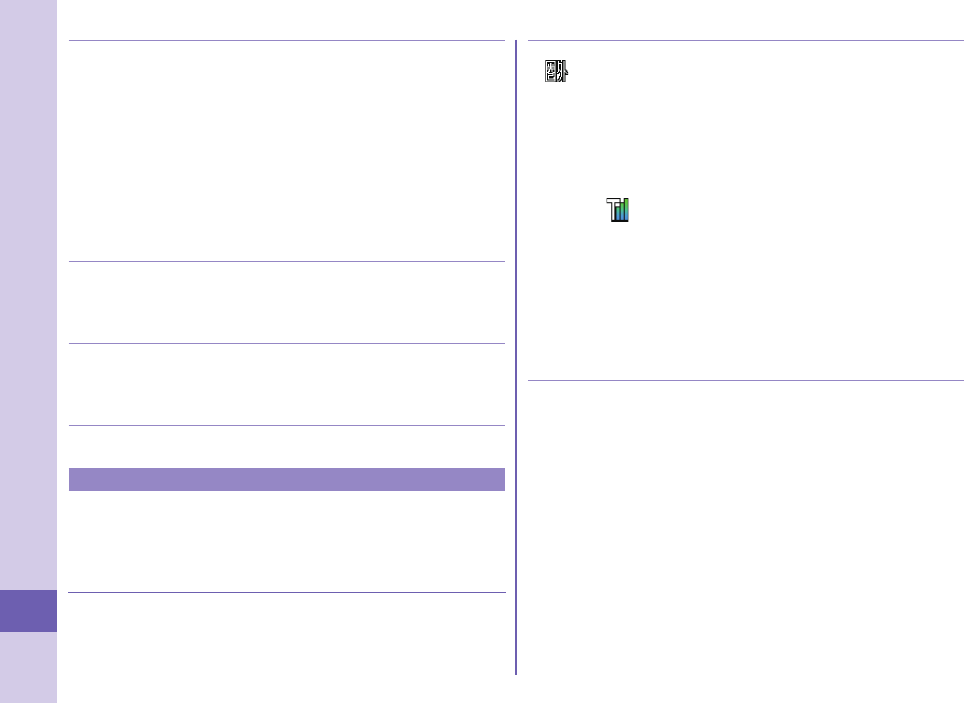The width and height of the screenshot is (964, 703).
Task: Click the rule directly above the 圏外 icon
Action: 745,41
